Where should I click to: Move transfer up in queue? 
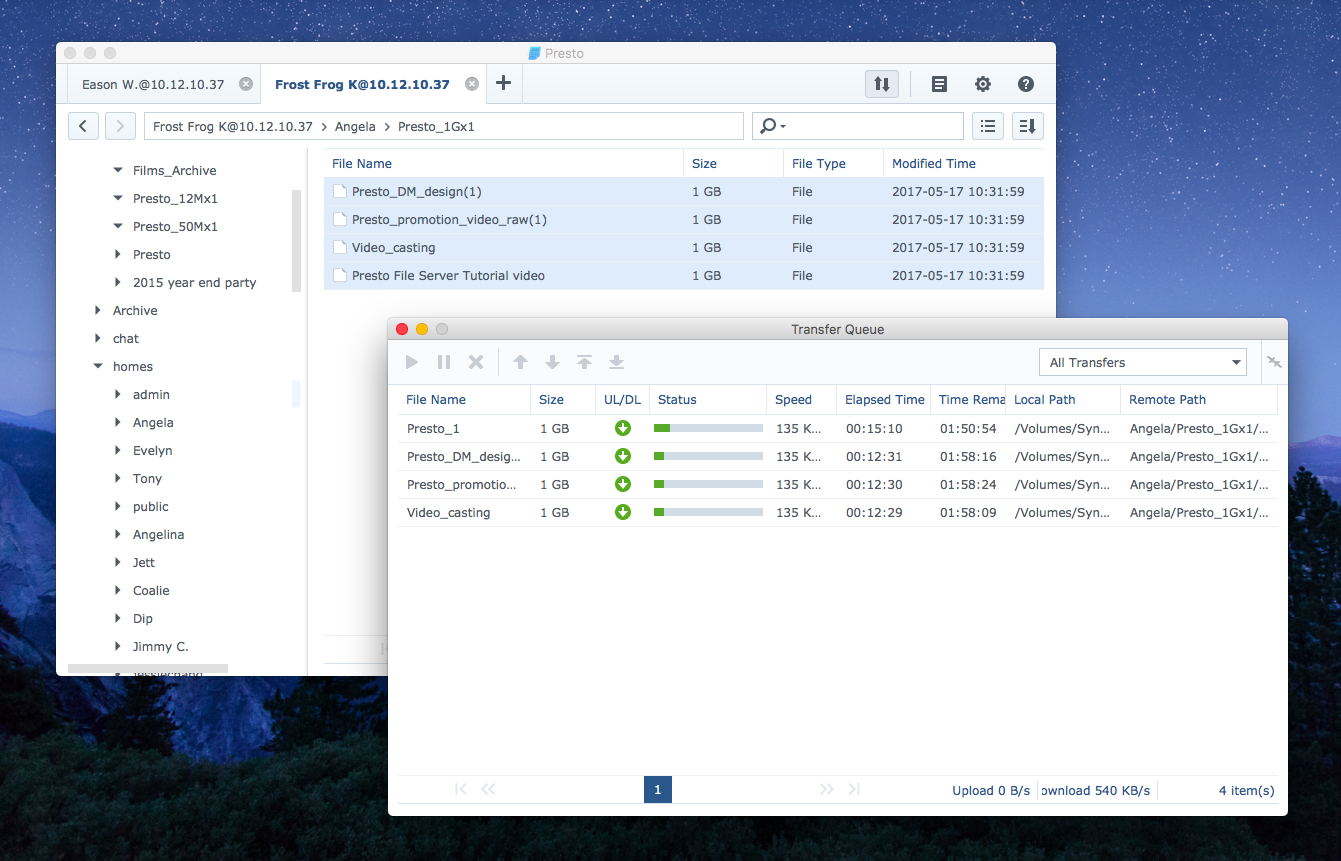520,362
